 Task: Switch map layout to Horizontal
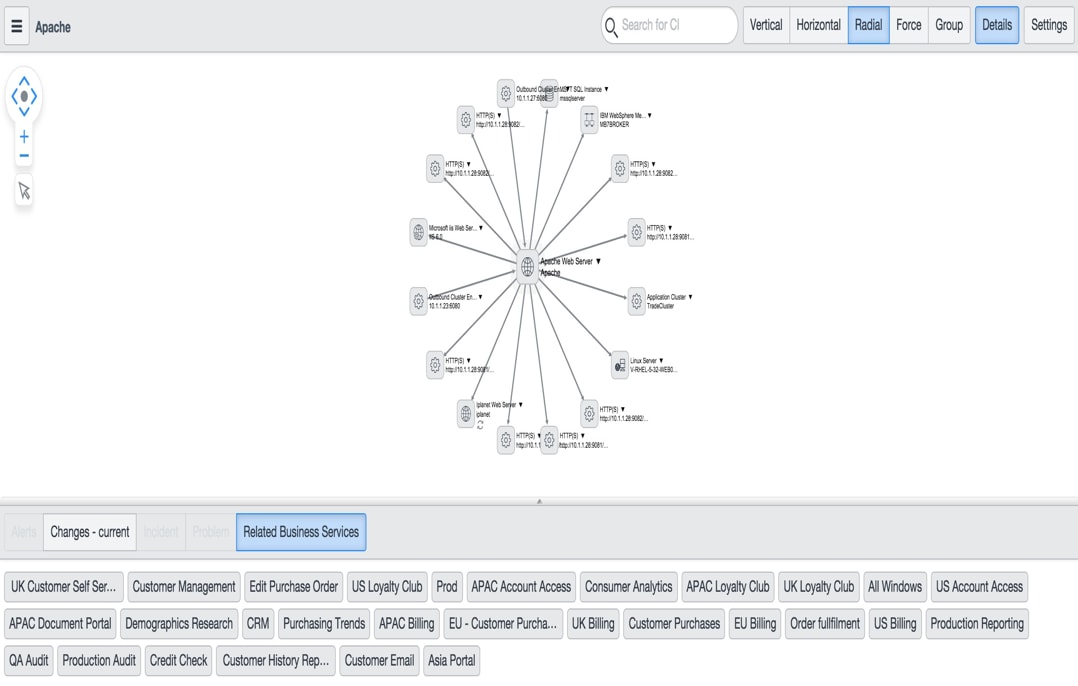(x=818, y=25)
